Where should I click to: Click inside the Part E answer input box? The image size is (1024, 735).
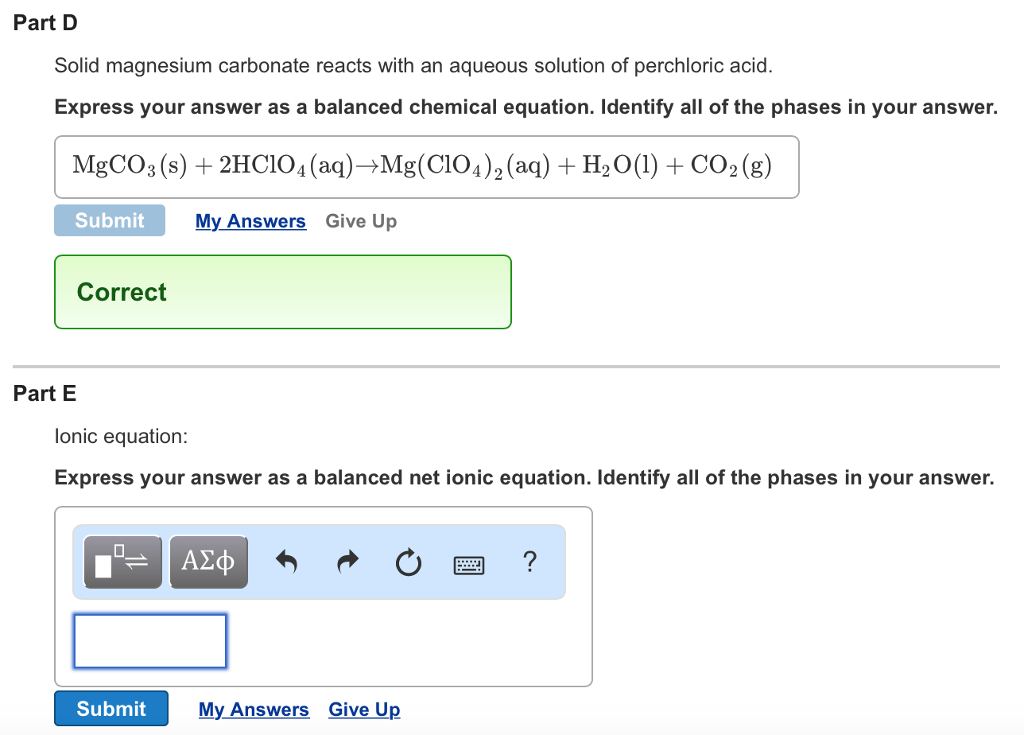pos(149,640)
